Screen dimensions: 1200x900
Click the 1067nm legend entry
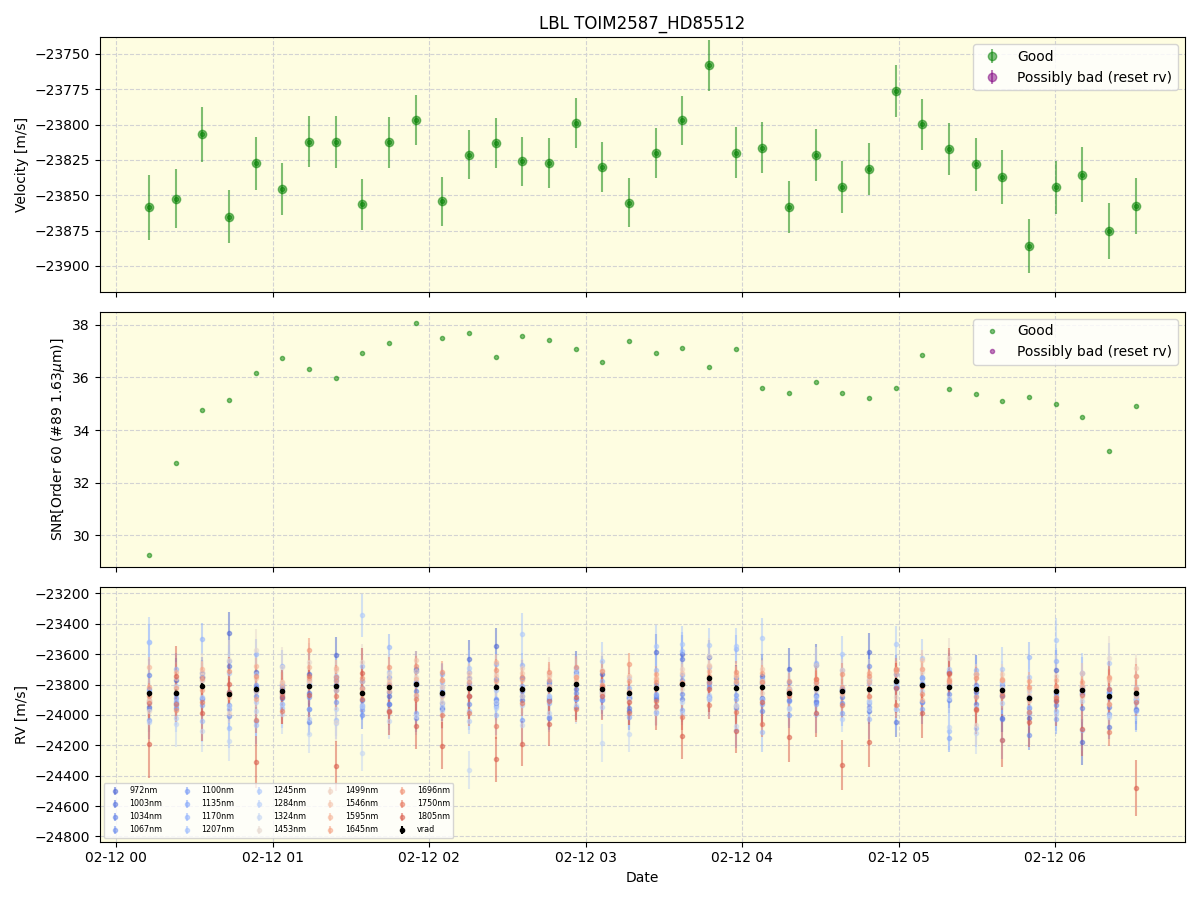coord(134,830)
